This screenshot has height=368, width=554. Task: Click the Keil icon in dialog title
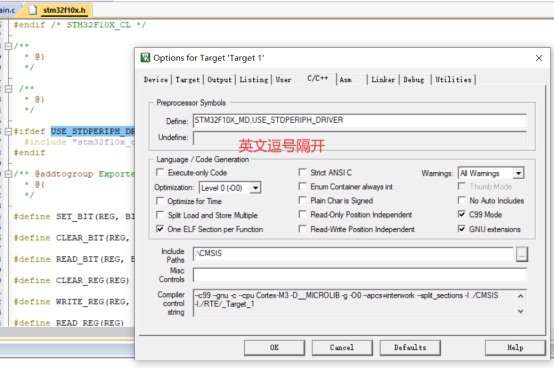click(x=145, y=58)
